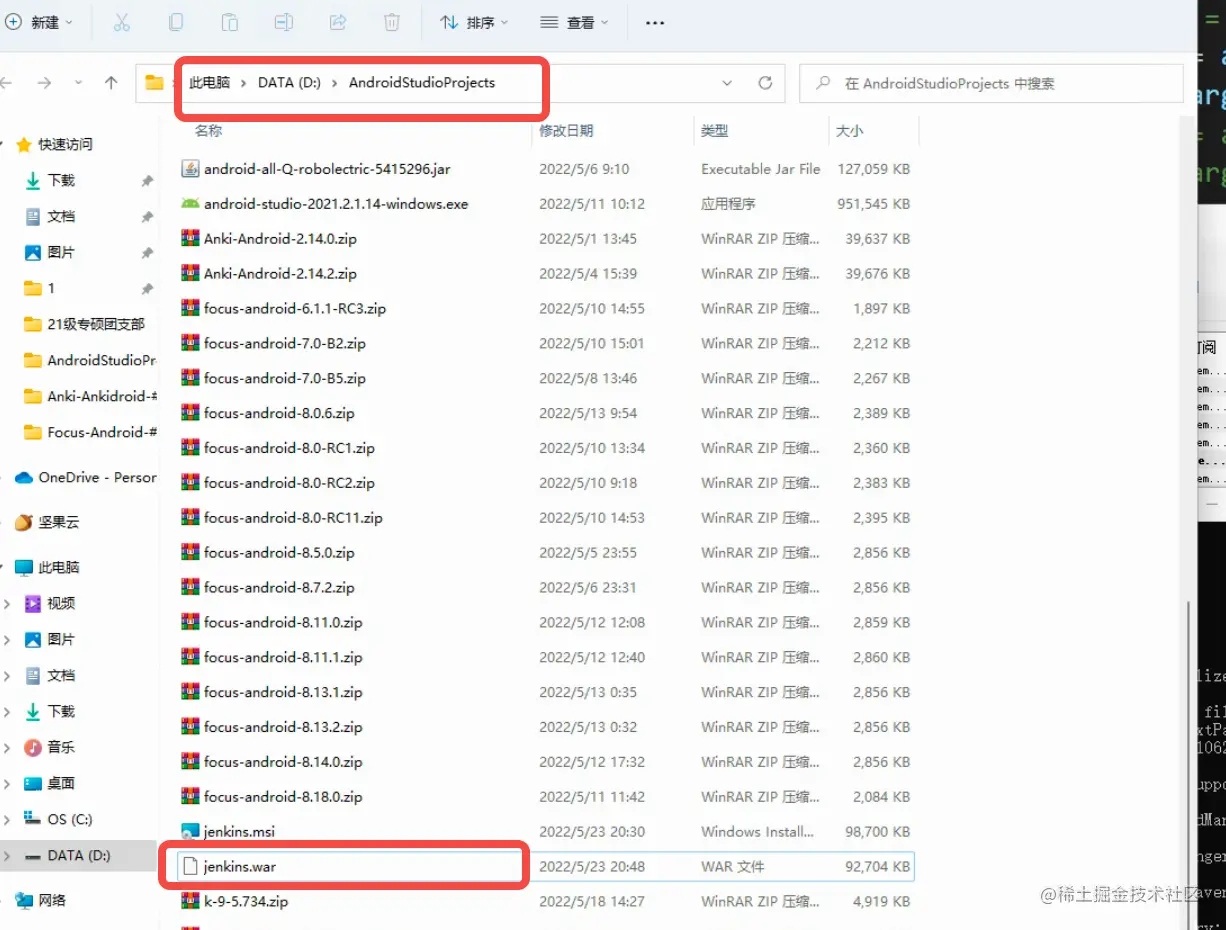This screenshot has width=1226, height=930.
Task: Expand the 视频 tree node arrow
Action: click(x=7, y=603)
